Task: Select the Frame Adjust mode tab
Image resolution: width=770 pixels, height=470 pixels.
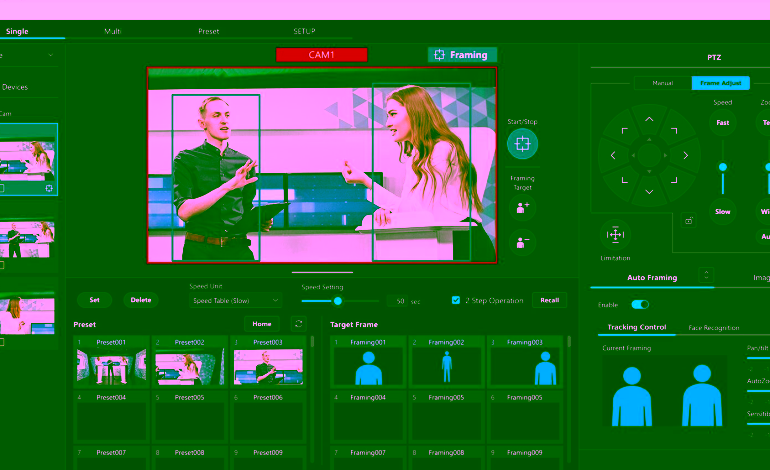Action: [720, 83]
